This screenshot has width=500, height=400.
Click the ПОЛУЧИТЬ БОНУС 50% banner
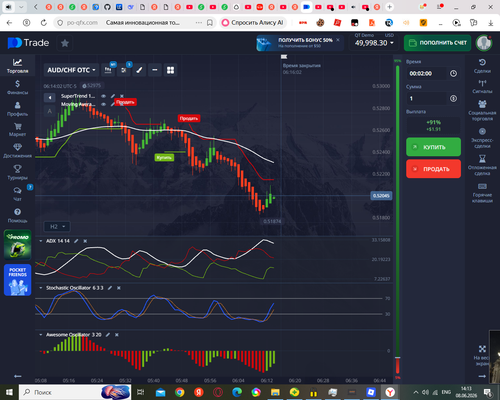[299, 43]
